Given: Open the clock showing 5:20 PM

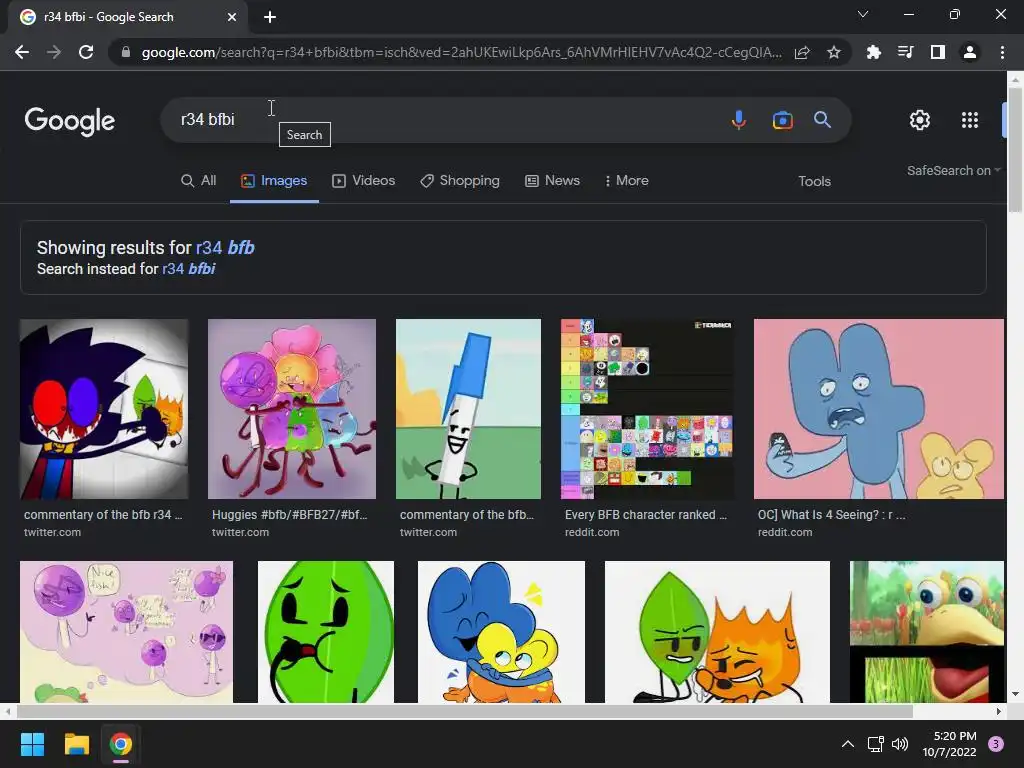Looking at the screenshot, I should (950, 744).
